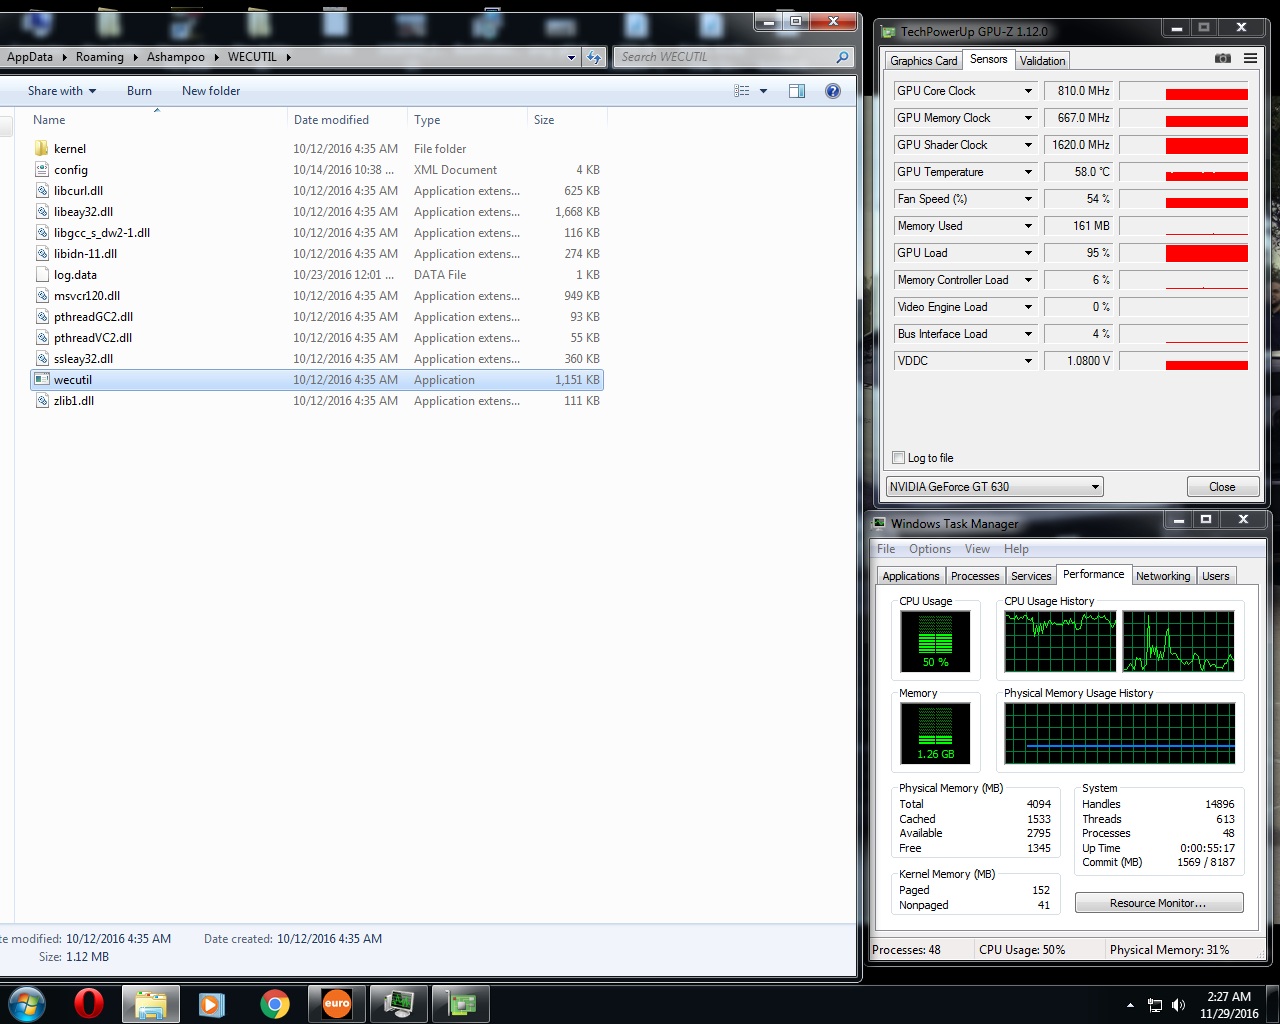Open the Processes tab in Task Manager
Viewport: 1280px width, 1024px height.
[975, 576]
